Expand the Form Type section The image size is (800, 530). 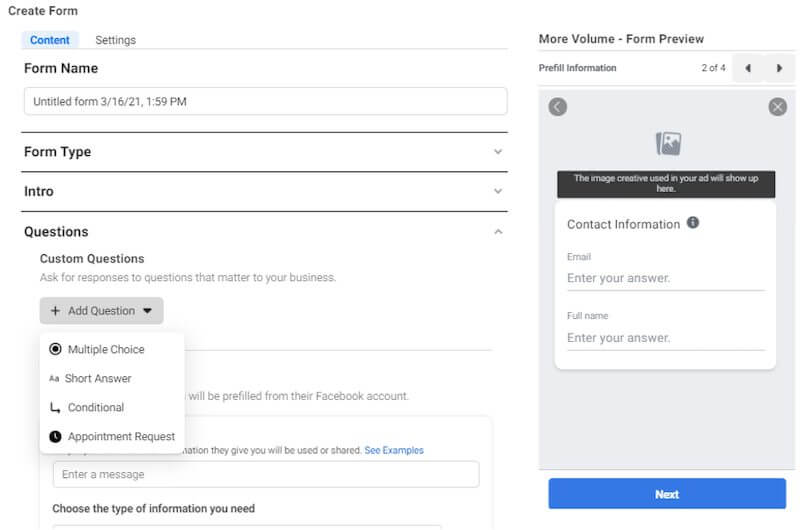pos(498,152)
